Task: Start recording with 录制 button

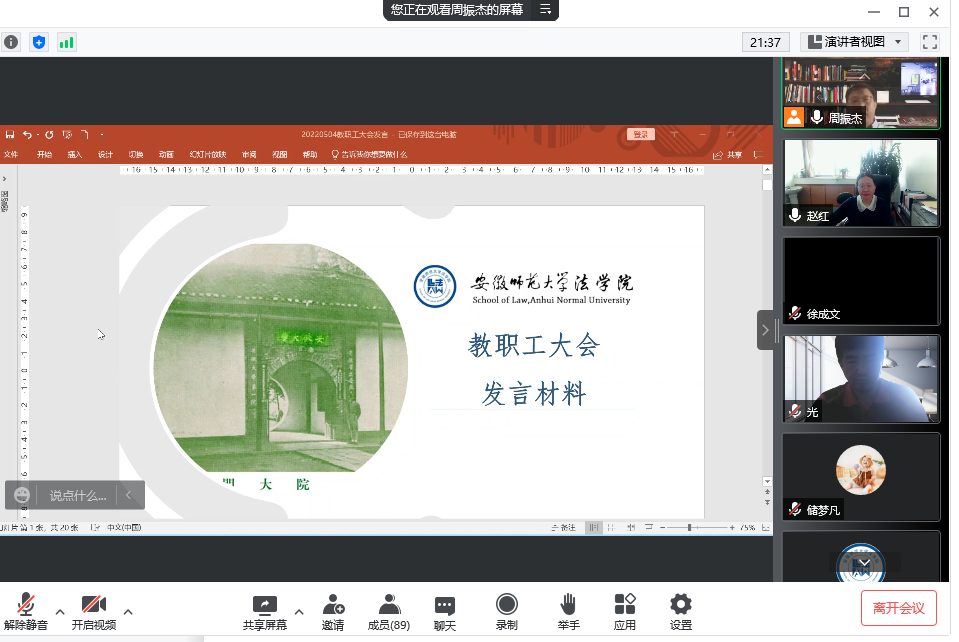Action: [507, 611]
